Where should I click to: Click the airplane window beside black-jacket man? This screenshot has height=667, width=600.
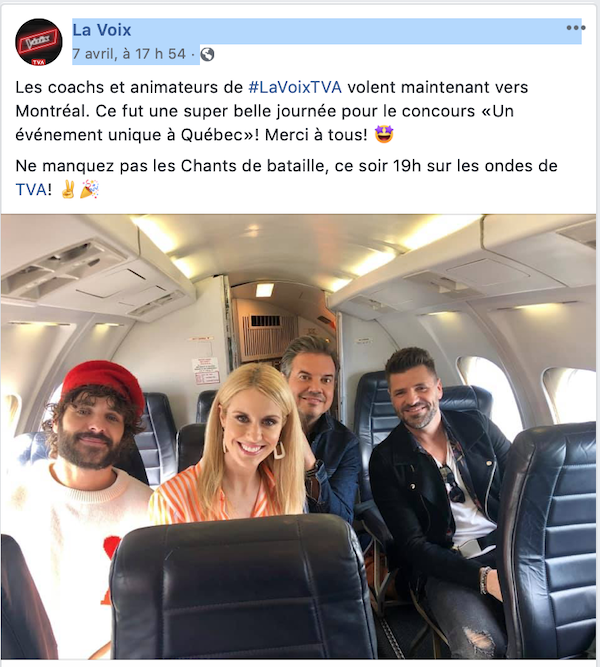(489, 396)
